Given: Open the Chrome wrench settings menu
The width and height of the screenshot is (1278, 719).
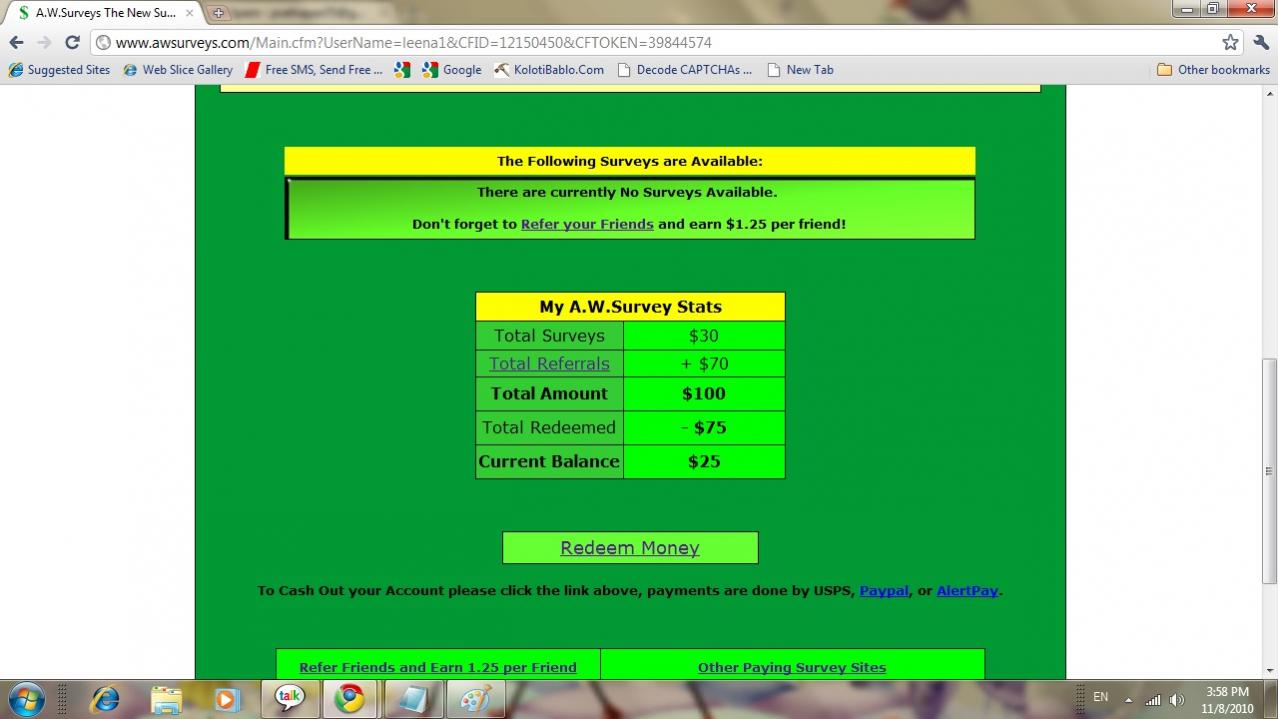Looking at the screenshot, I should coord(1260,42).
